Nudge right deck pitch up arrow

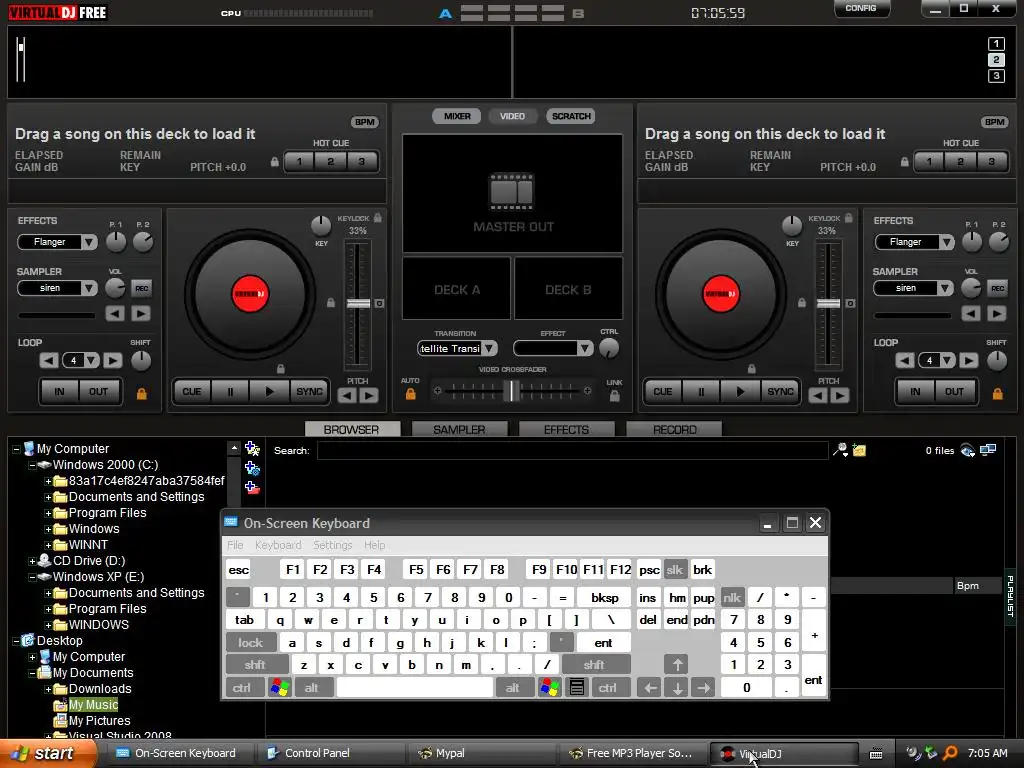pyautogui.click(x=840, y=395)
